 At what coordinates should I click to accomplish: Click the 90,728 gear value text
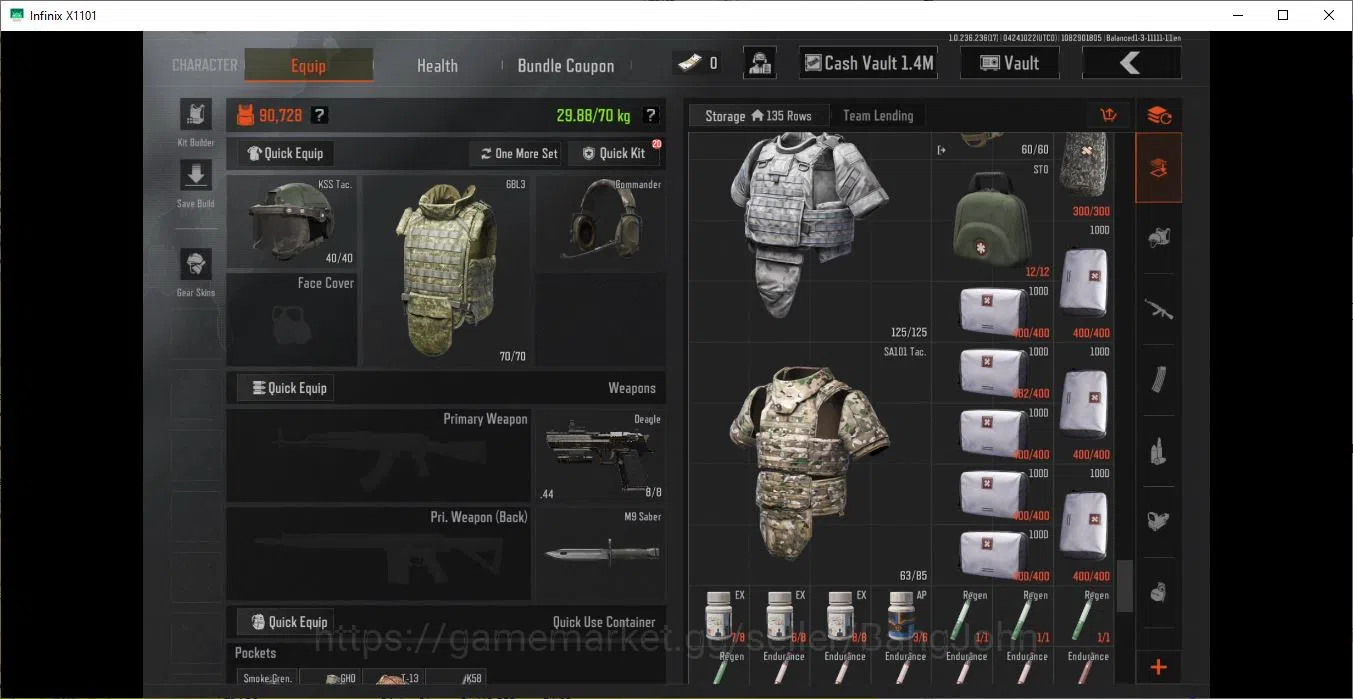click(280, 115)
